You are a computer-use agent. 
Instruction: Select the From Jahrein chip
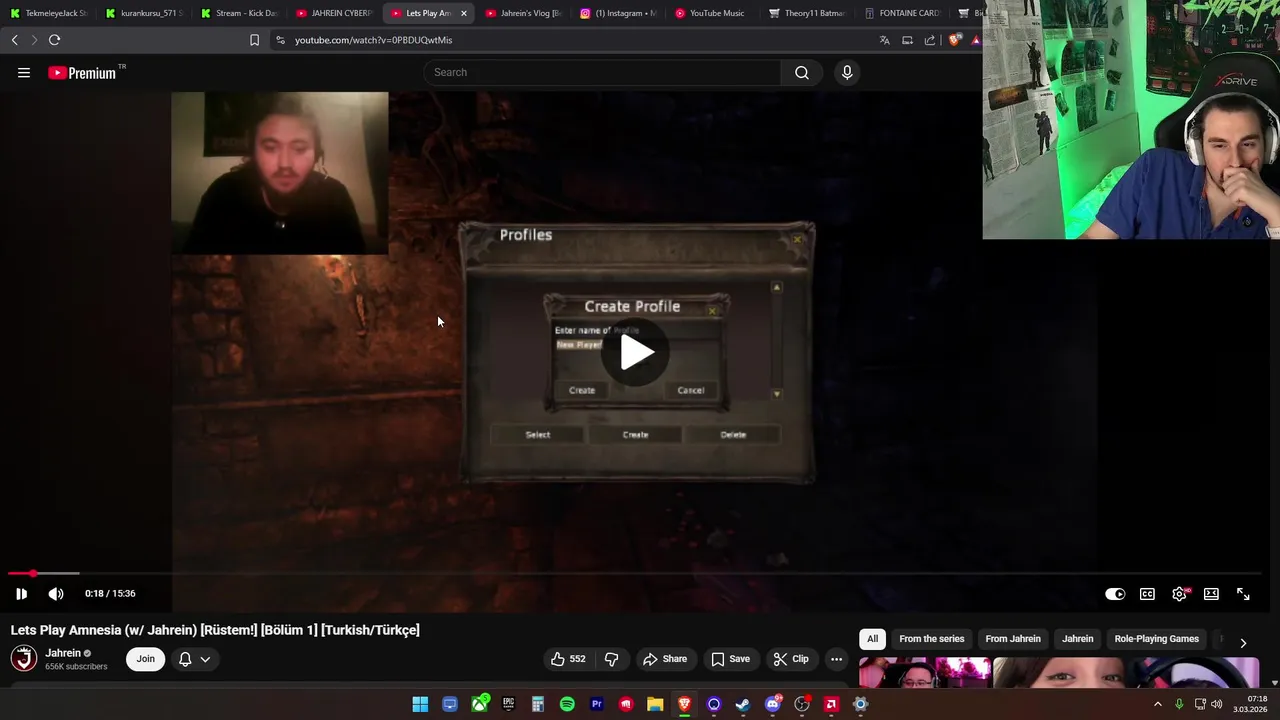point(1013,639)
